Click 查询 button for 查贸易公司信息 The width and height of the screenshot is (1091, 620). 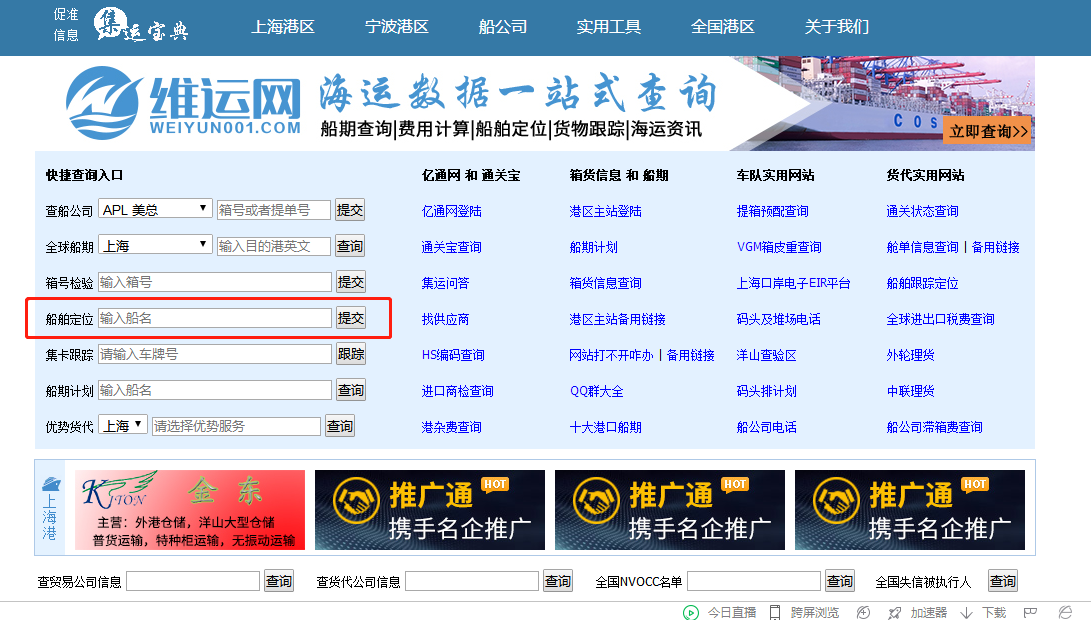coord(278,581)
